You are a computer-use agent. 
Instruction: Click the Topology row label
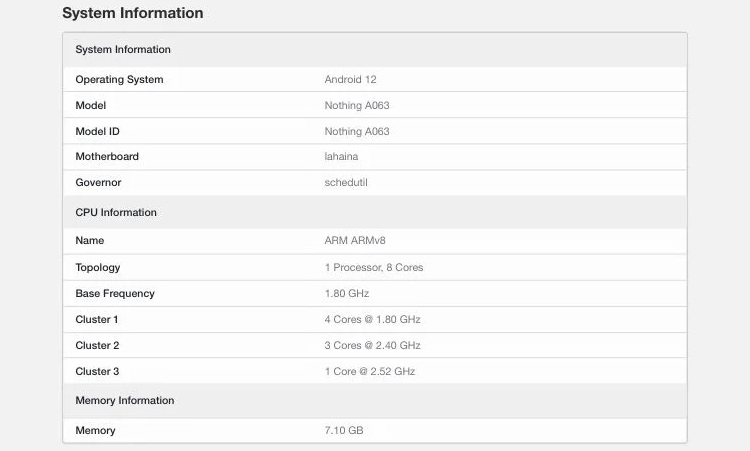[x=98, y=268]
